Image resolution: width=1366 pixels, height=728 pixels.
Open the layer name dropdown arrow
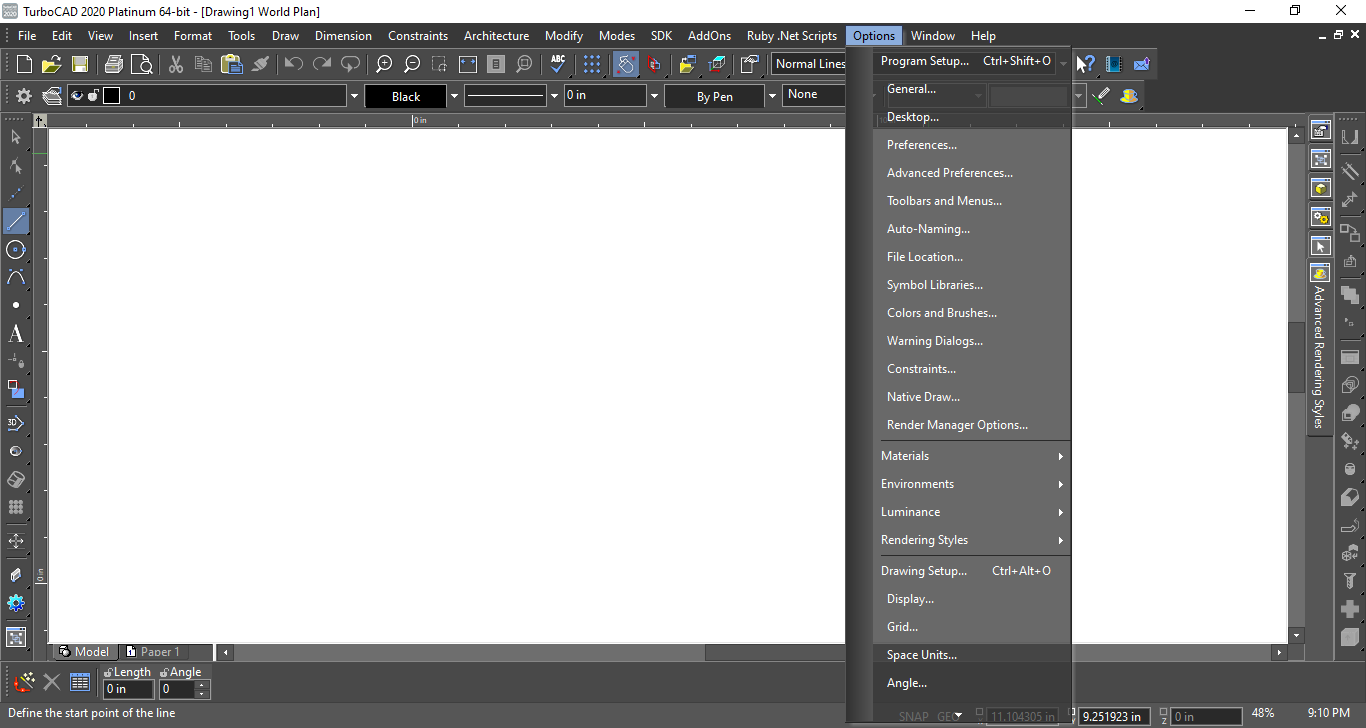[354, 96]
